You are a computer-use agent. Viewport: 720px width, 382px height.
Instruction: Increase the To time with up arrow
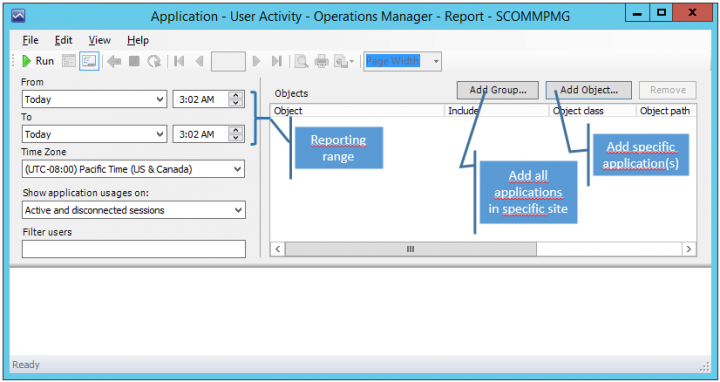point(236,130)
